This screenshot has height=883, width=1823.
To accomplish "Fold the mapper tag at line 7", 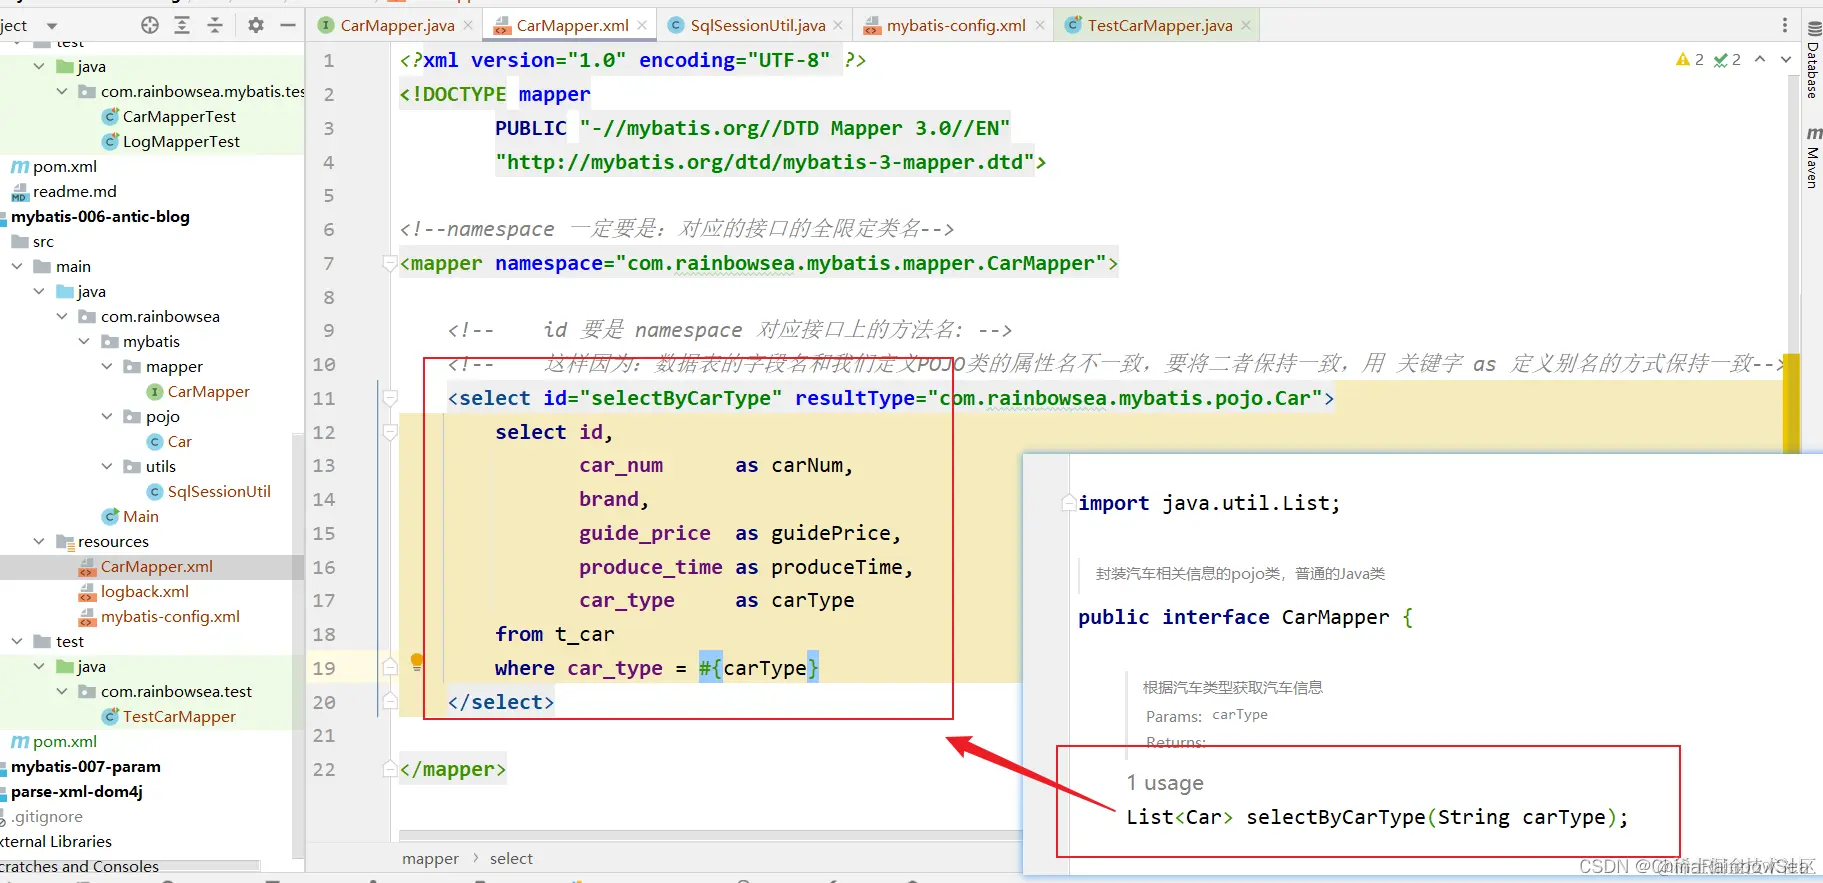I will click(390, 264).
